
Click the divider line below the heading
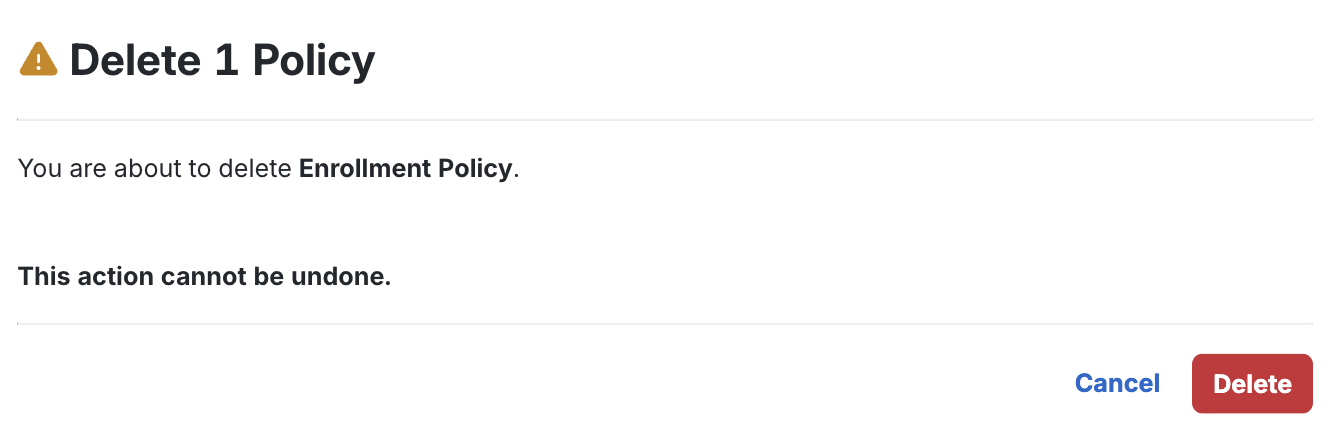click(665, 120)
